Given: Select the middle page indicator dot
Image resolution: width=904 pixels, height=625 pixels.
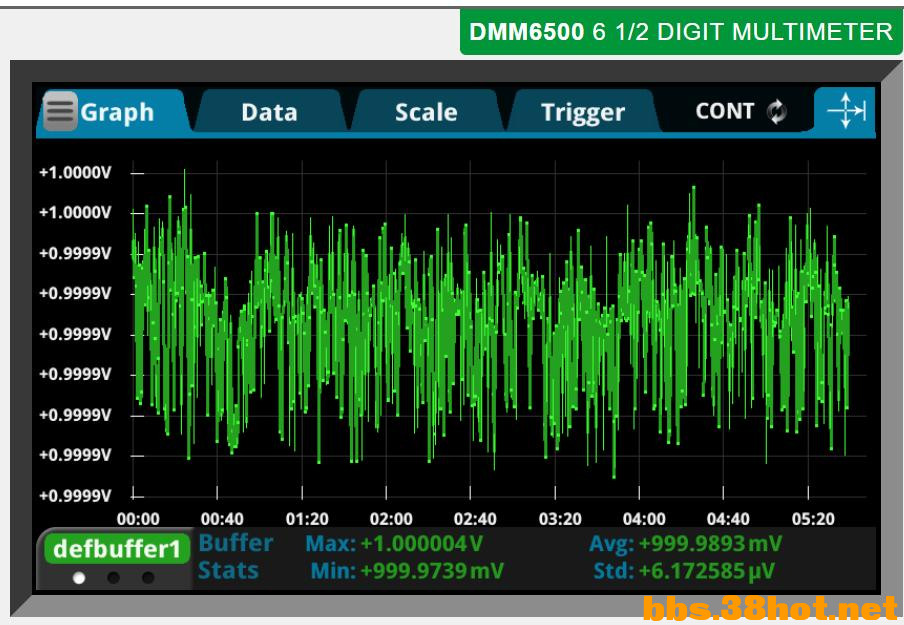Looking at the screenshot, I should coord(114,578).
